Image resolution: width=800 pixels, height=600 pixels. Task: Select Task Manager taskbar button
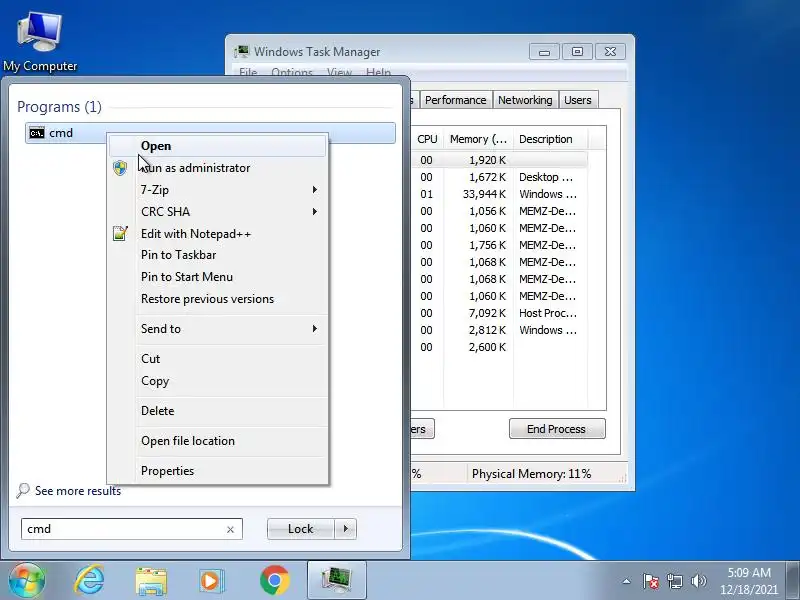[x=337, y=580]
